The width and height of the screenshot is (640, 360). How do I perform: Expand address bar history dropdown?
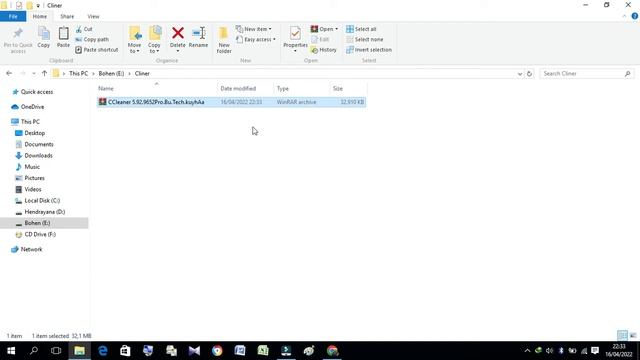pos(520,74)
